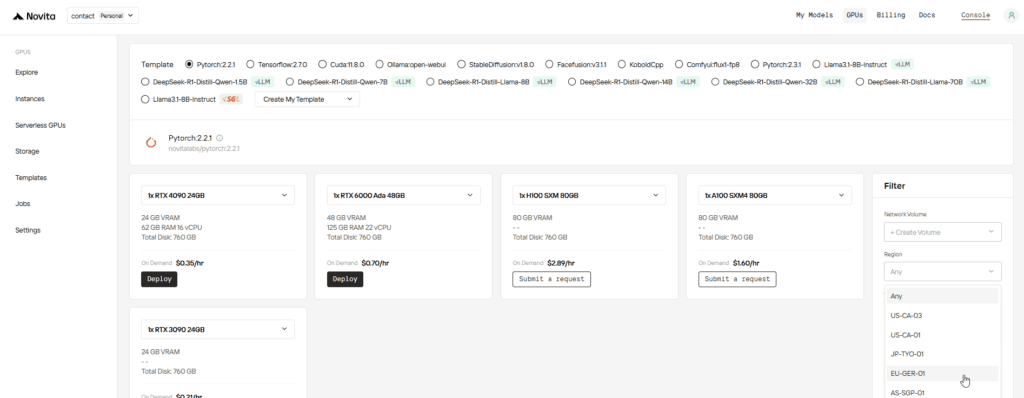
Task: Submit a request for A100 SXM4
Action: [x=737, y=279]
